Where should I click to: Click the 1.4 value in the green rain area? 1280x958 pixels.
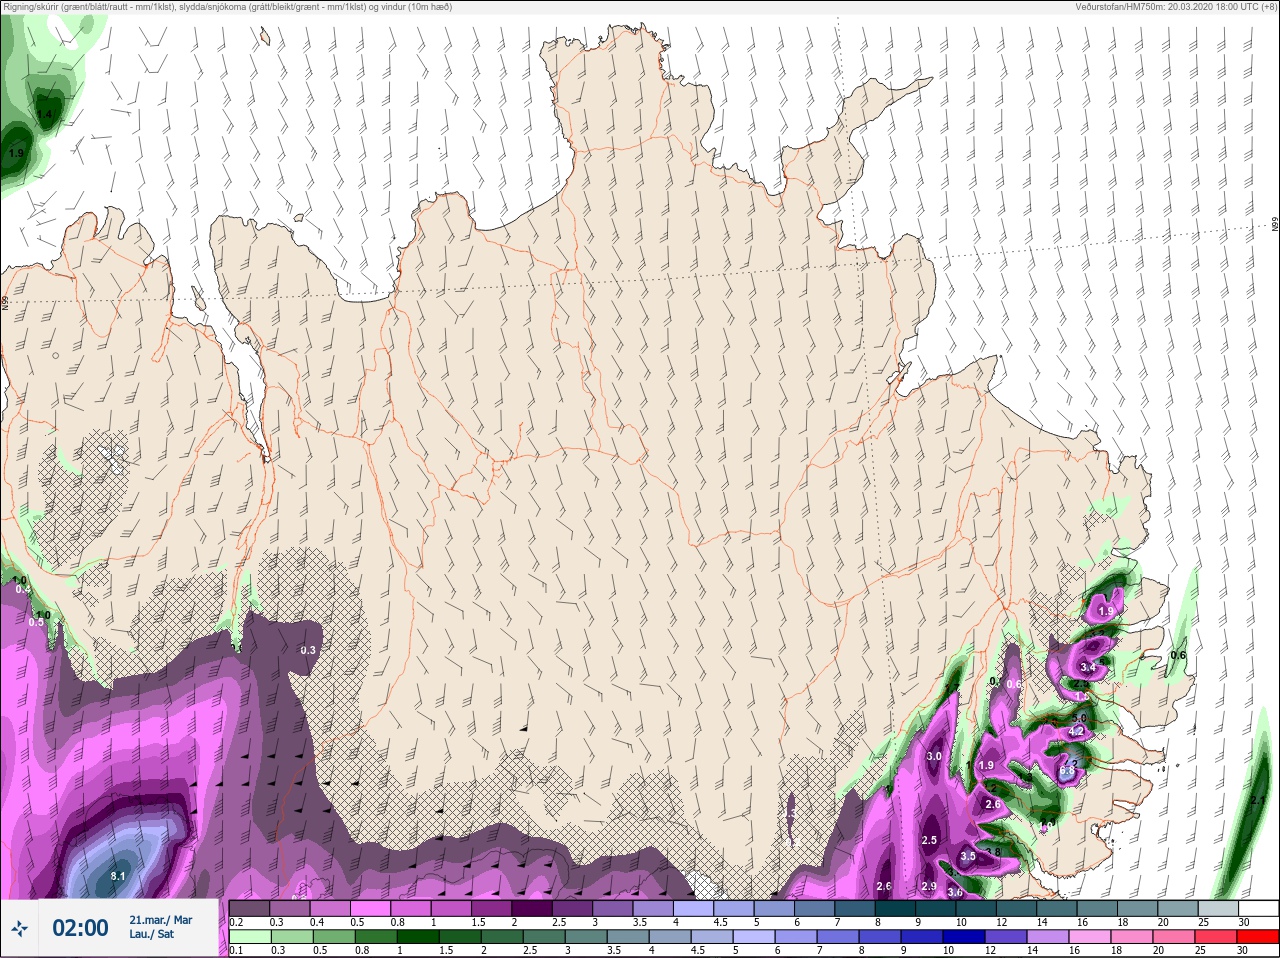tap(45, 115)
